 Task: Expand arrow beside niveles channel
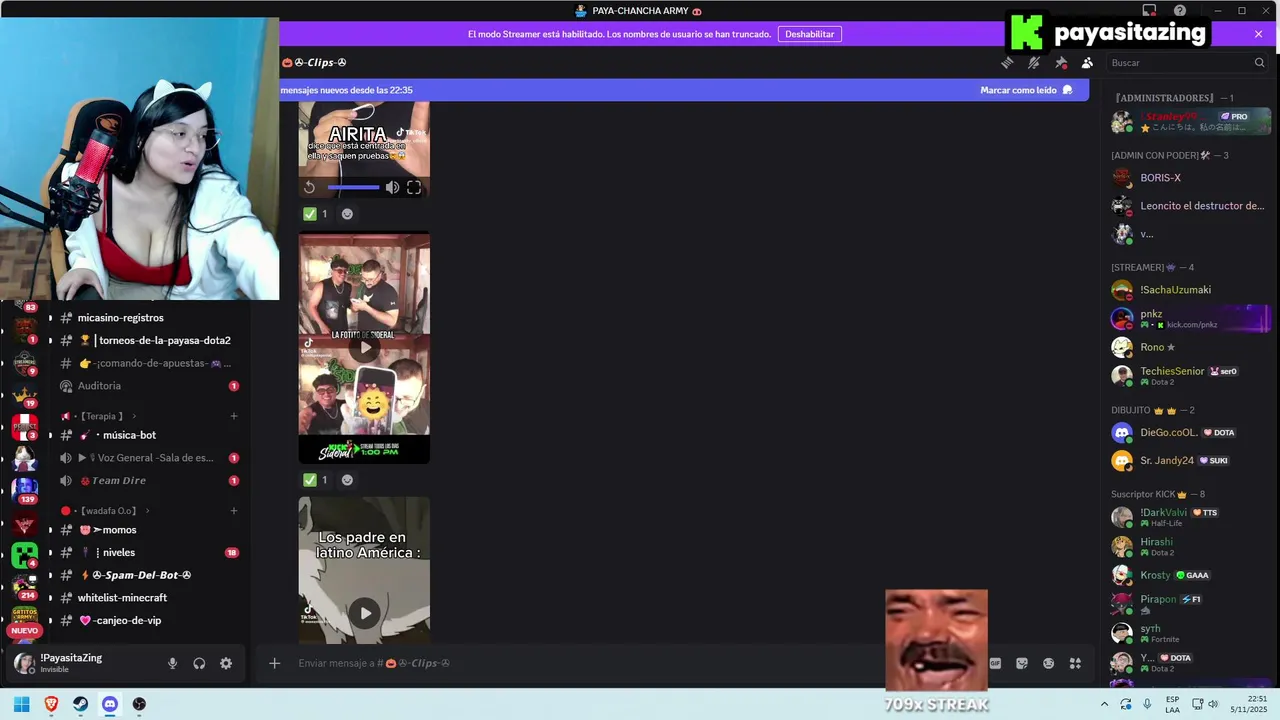pos(50,553)
